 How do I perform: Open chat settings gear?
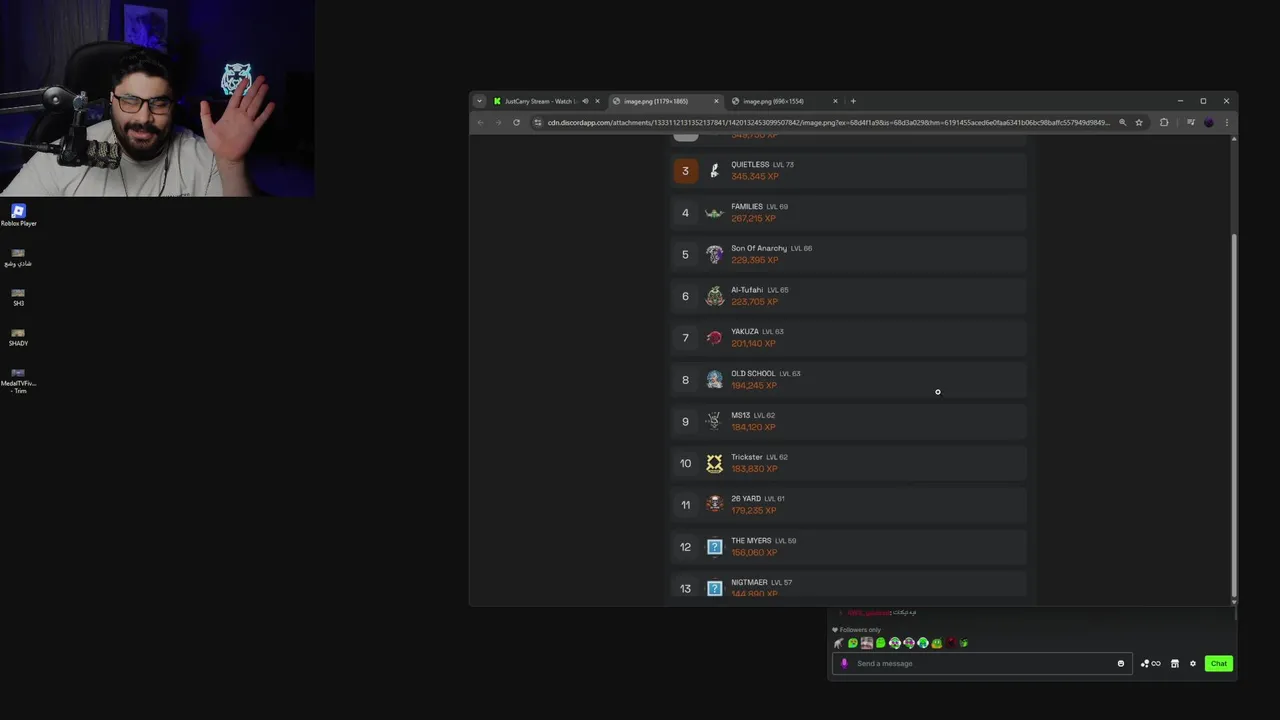coord(1192,663)
